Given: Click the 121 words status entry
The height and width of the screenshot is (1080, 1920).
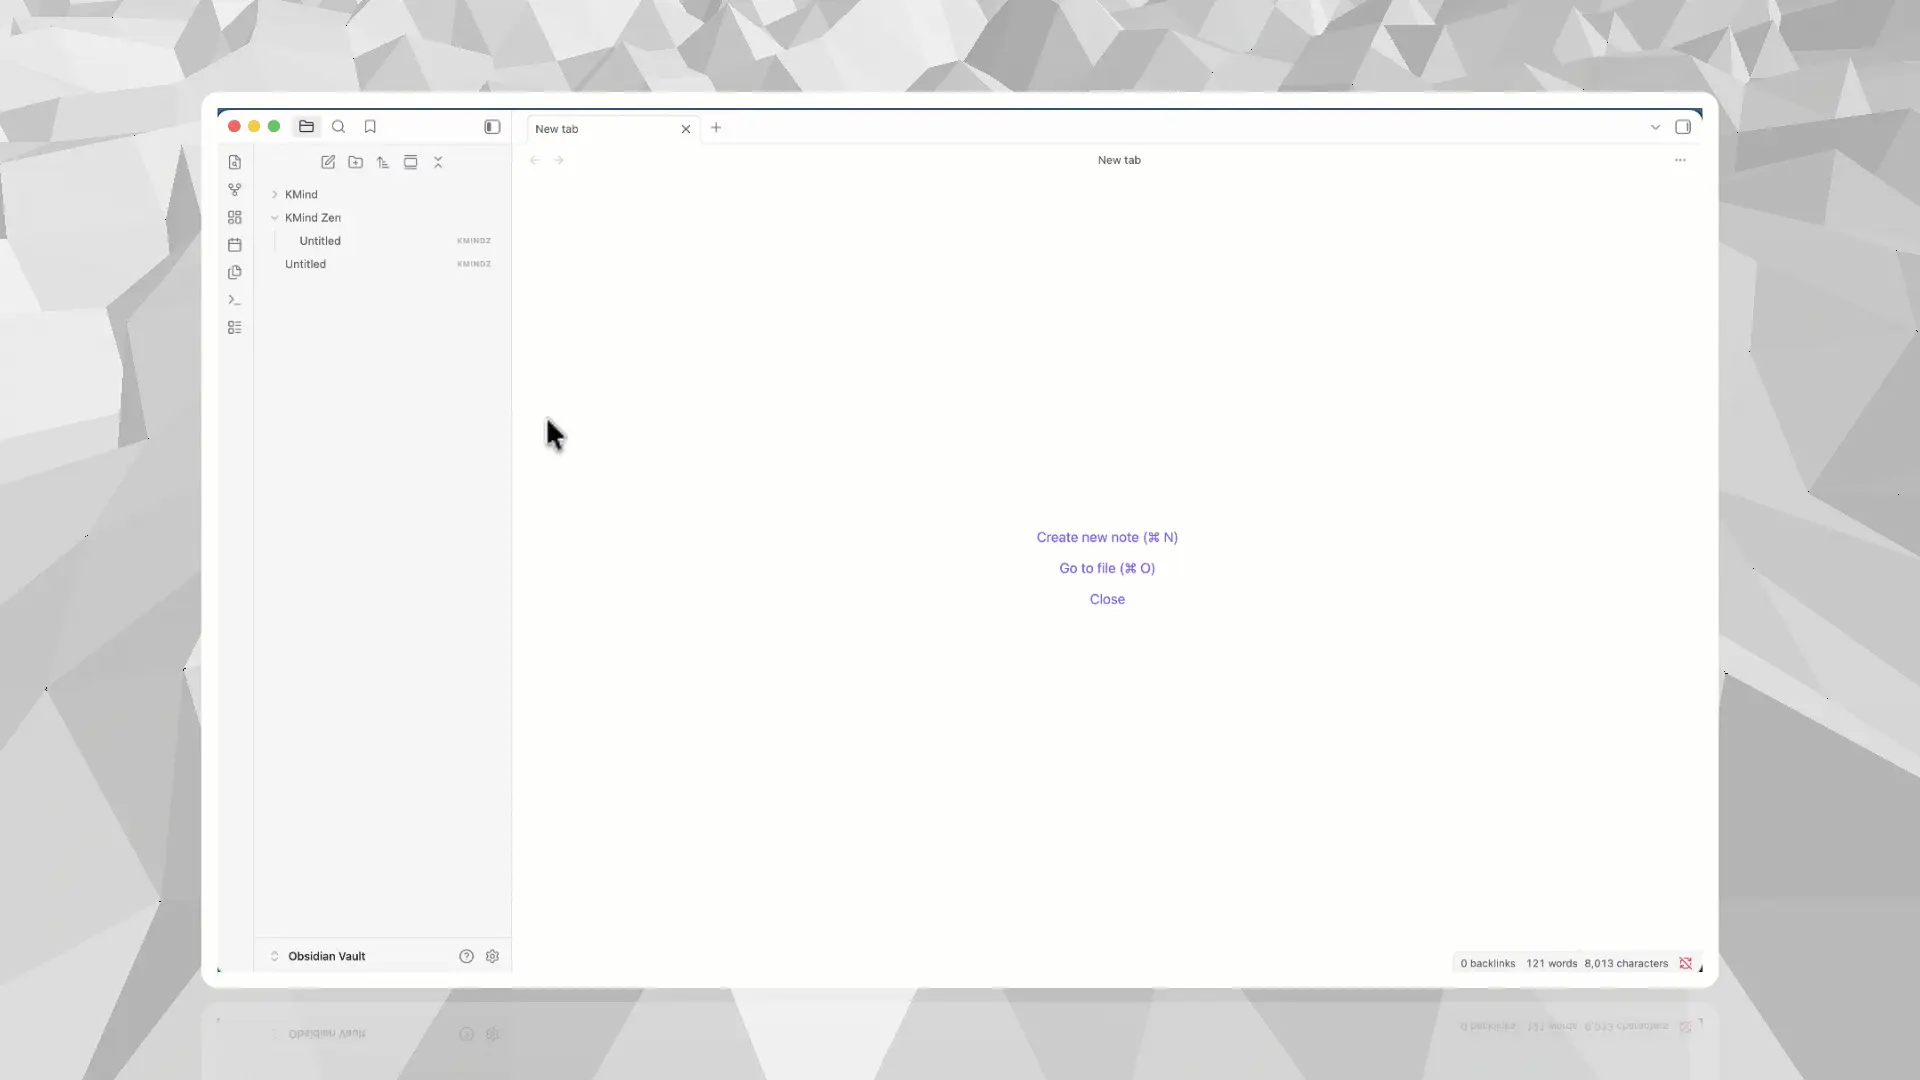Looking at the screenshot, I should (1551, 964).
